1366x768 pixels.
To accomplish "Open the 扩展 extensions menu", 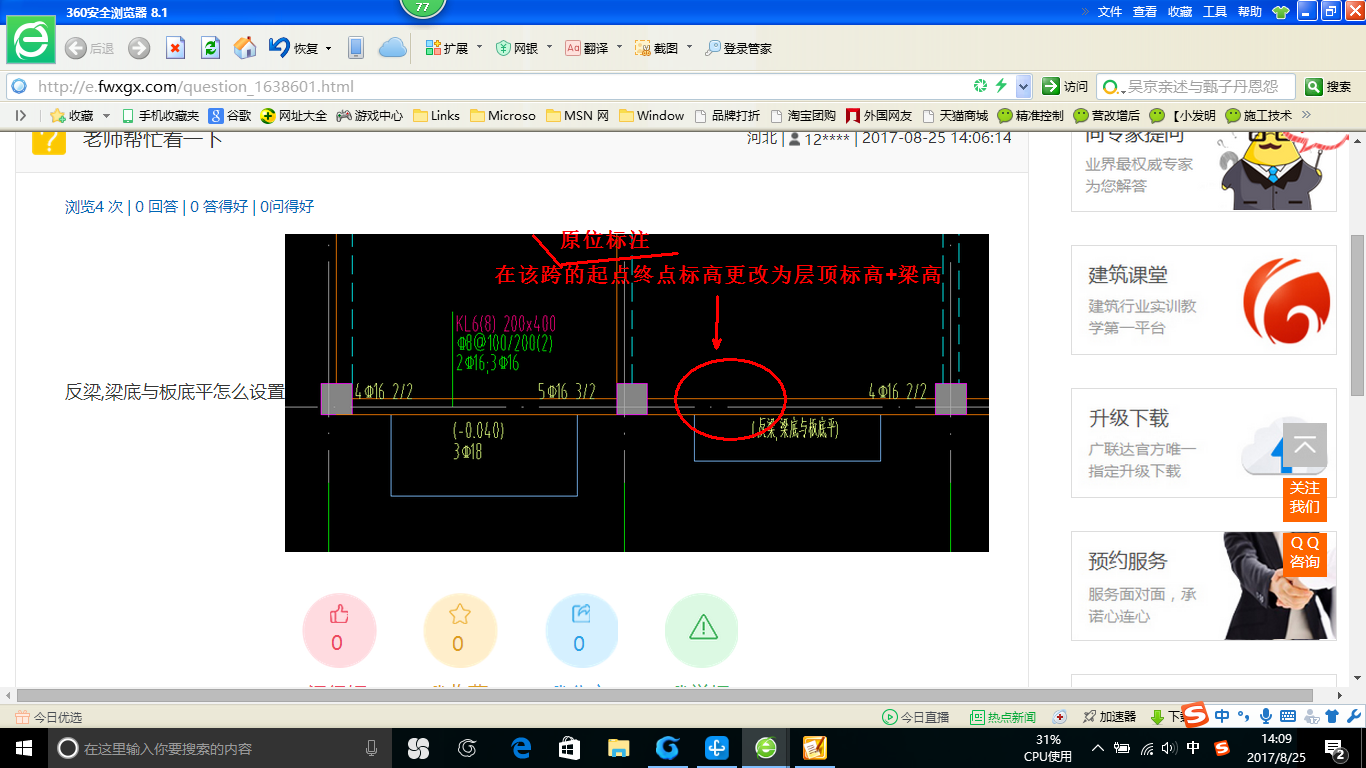I will pyautogui.click(x=446, y=48).
